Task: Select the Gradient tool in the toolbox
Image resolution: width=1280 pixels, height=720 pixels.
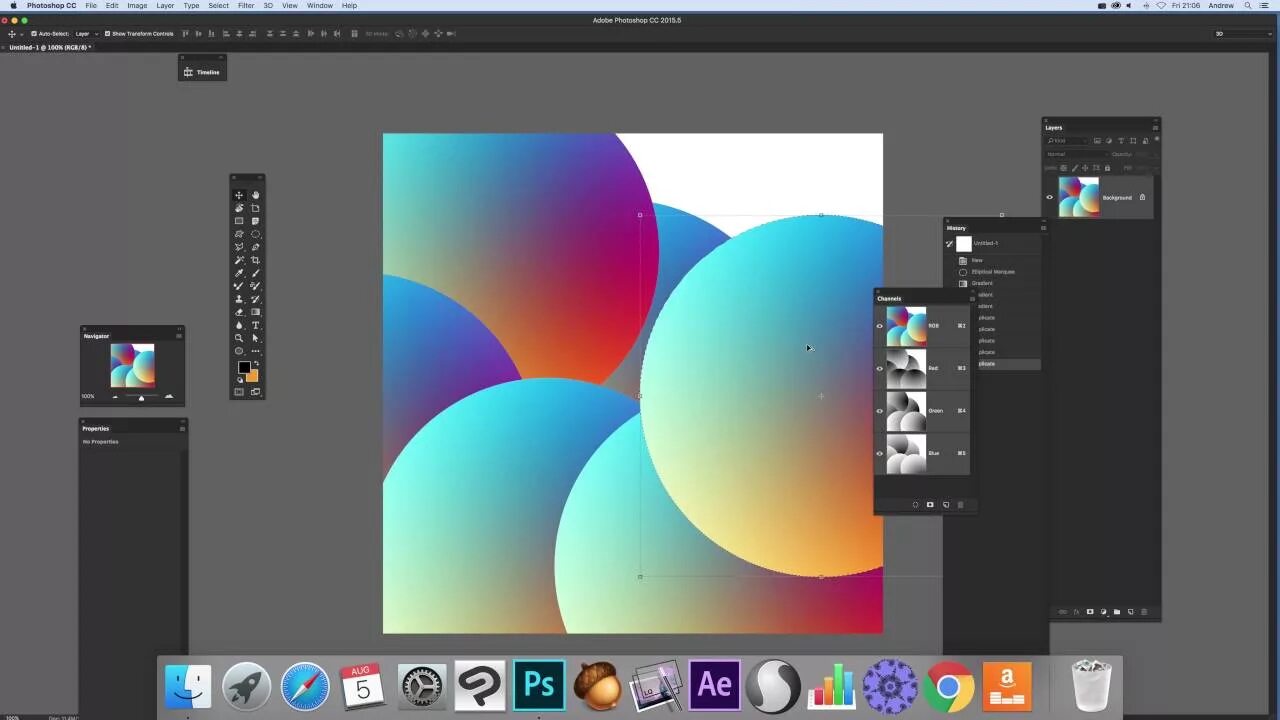Action: [x=255, y=312]
